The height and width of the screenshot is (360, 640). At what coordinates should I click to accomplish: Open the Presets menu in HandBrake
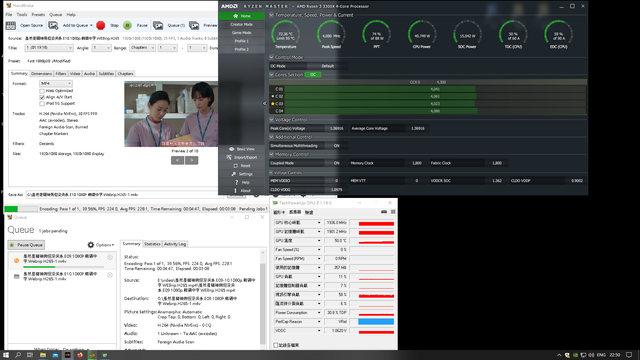coord(38,15)
